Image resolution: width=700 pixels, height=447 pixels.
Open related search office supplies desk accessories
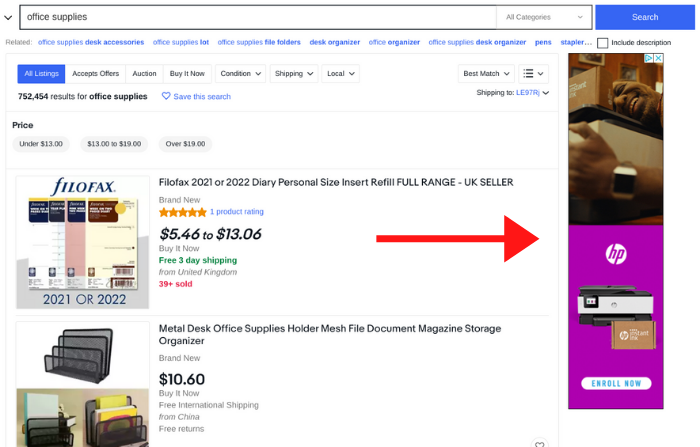coord(91,42)
